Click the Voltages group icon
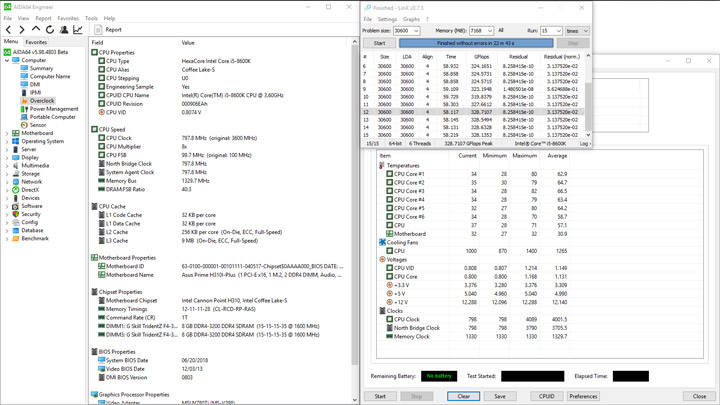The image size is (720, 405). click(382, 259)
